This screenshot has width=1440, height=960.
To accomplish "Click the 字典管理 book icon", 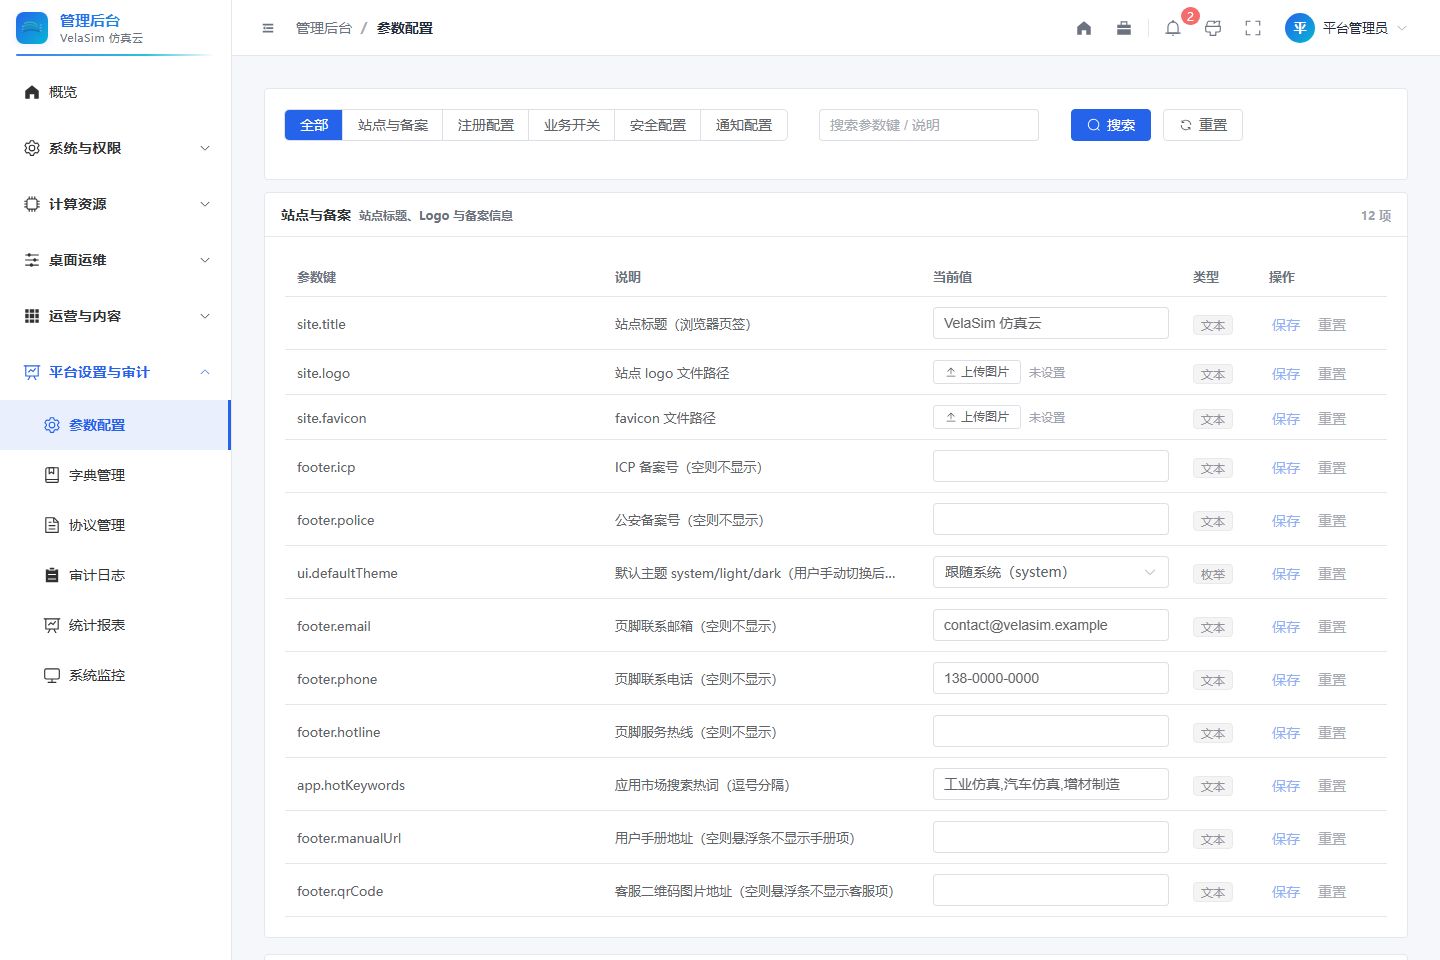I will (52, 475).
